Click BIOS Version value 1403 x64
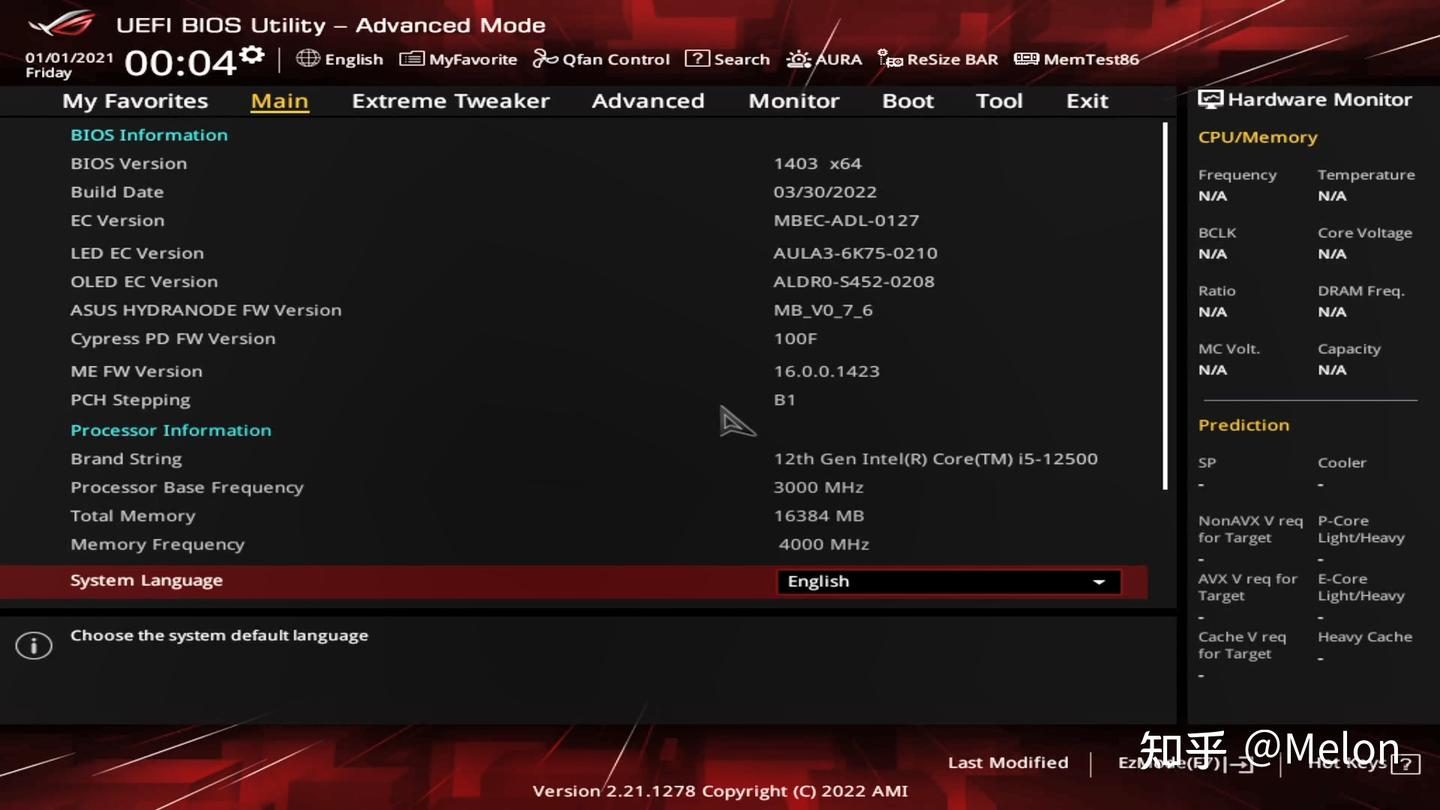Screen dimensions: 1440x810 [x=817, y=163]
